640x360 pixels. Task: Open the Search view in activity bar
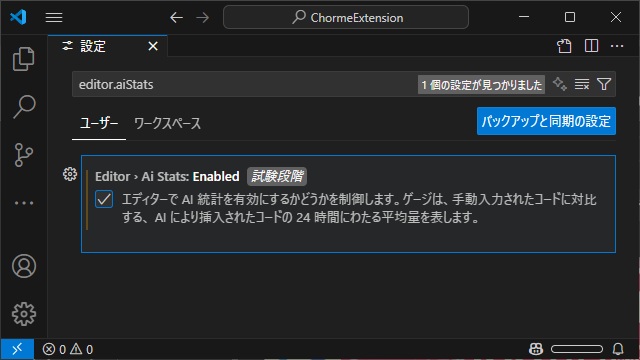[24, 107]
